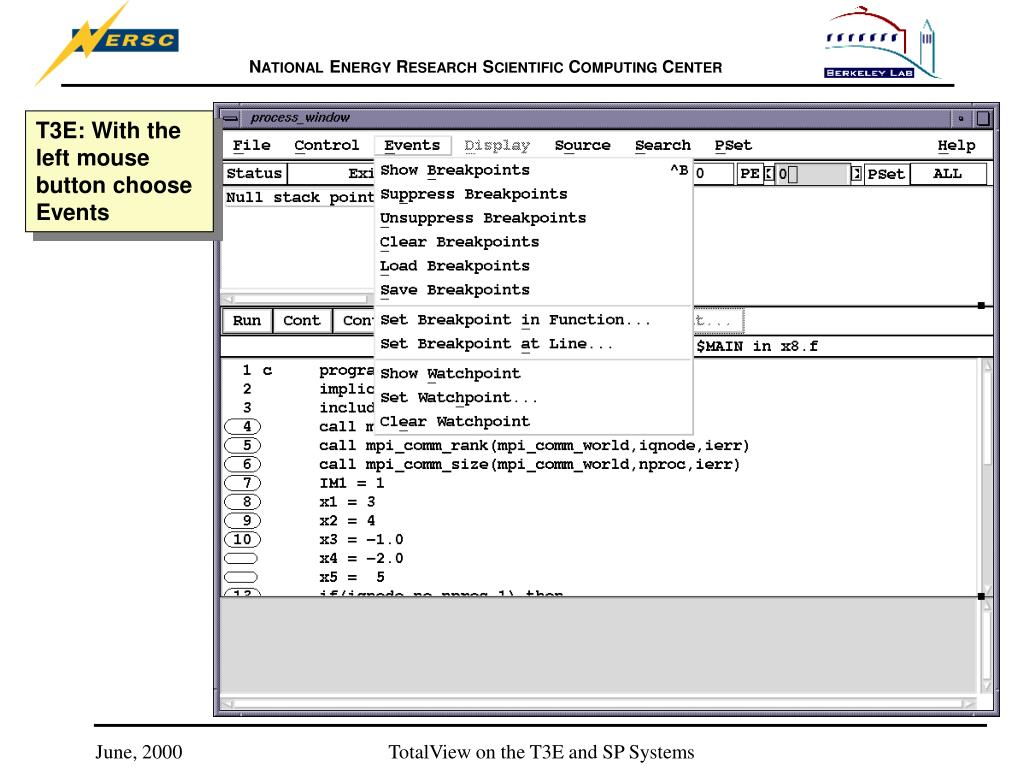Open window menu icon in title bar
The image size is (1024, 768).
[231, 118]
